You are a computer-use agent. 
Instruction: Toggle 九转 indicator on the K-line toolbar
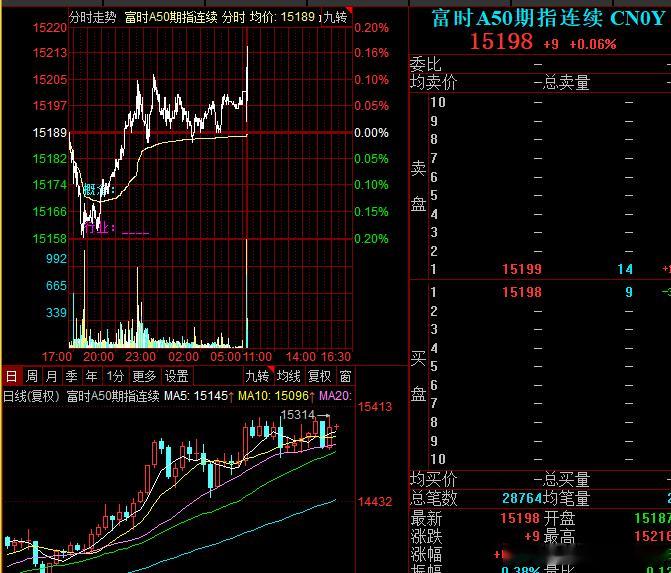click(x=257, y=376)
